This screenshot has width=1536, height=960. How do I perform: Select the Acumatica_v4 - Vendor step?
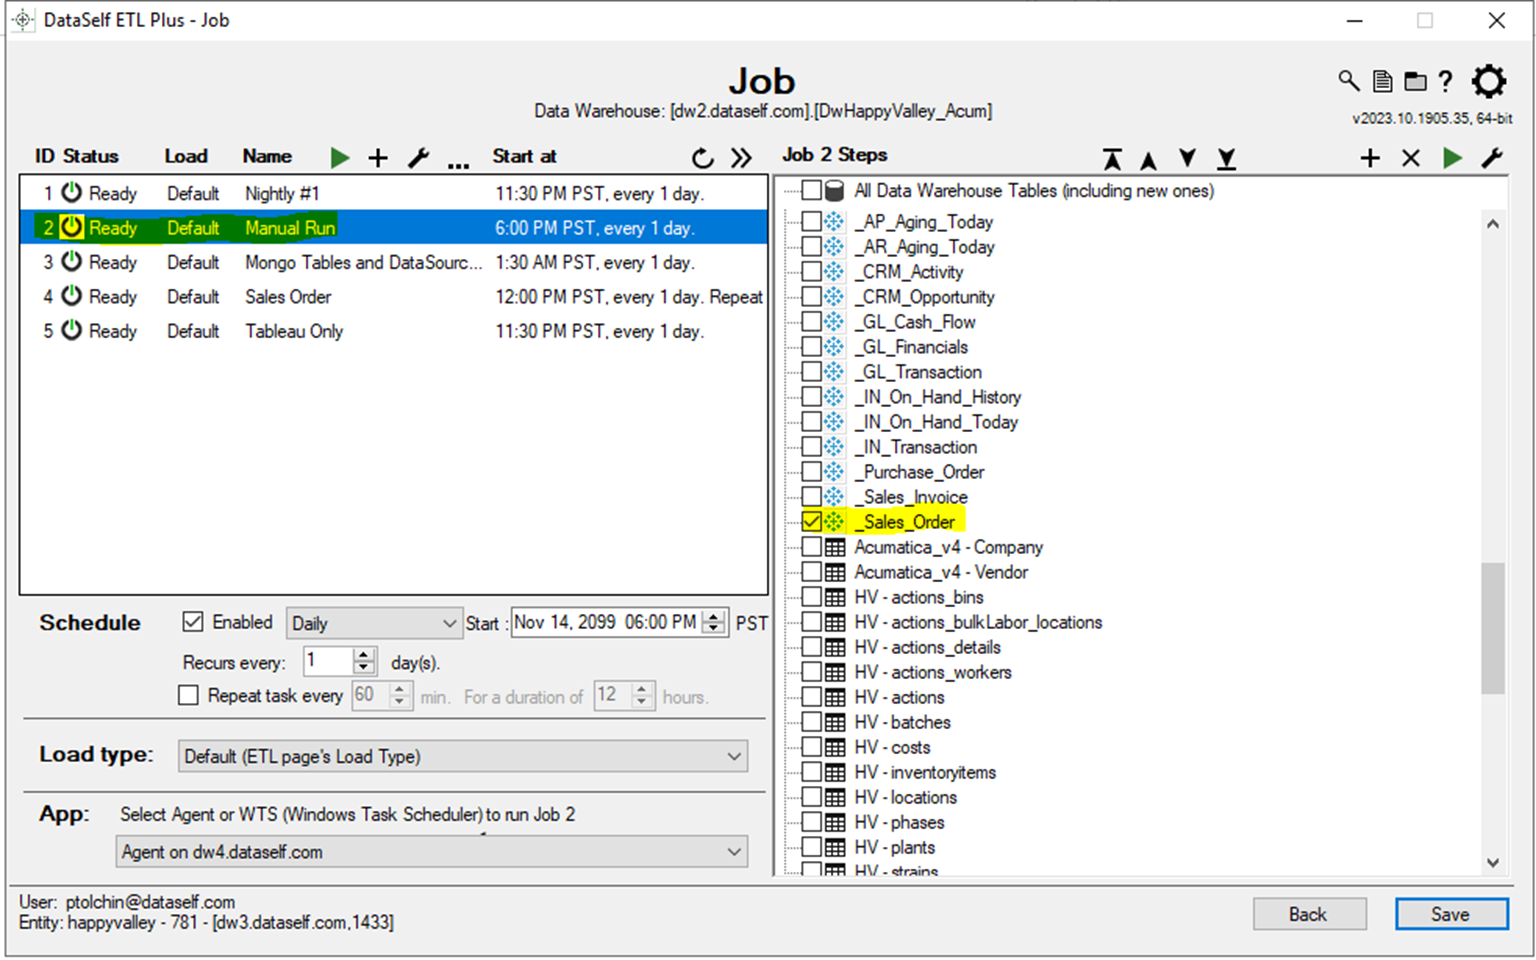click(941, 571)
